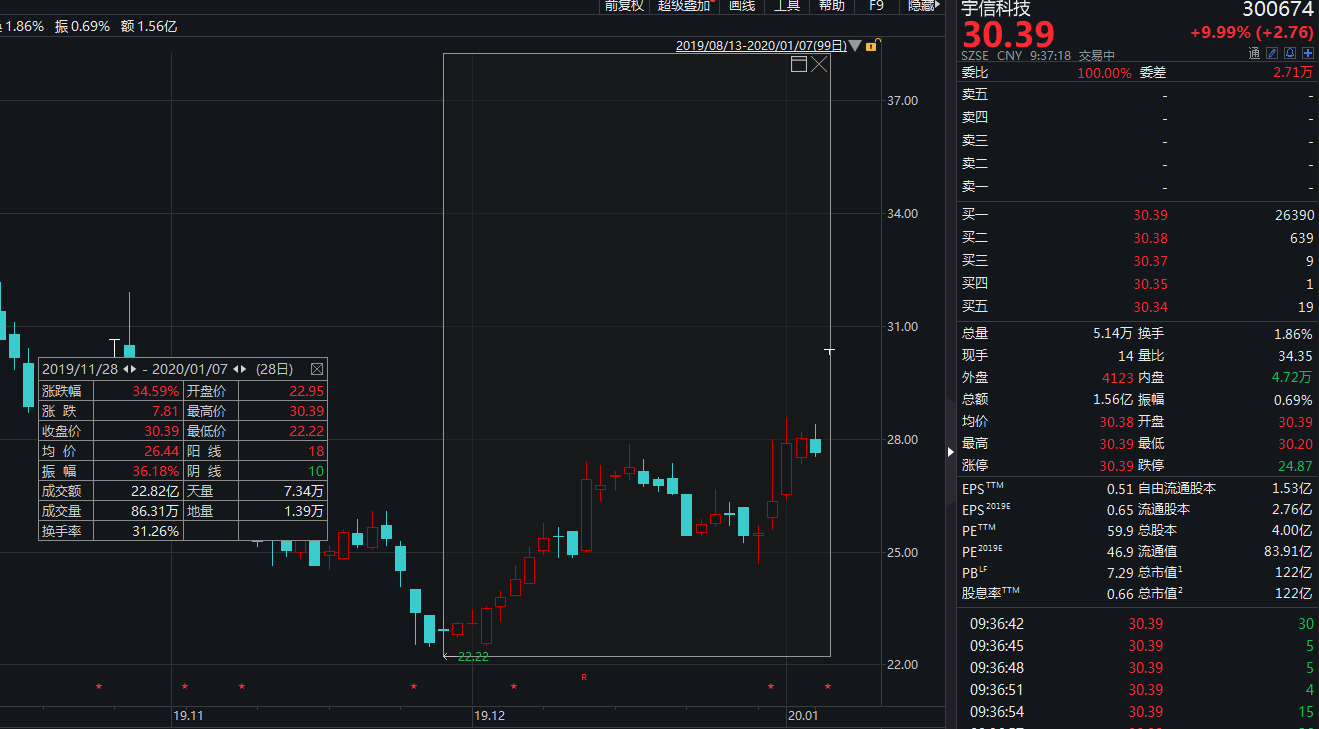
Task: Click the 买一 bid price 30.39
Action: [1150, 215]
